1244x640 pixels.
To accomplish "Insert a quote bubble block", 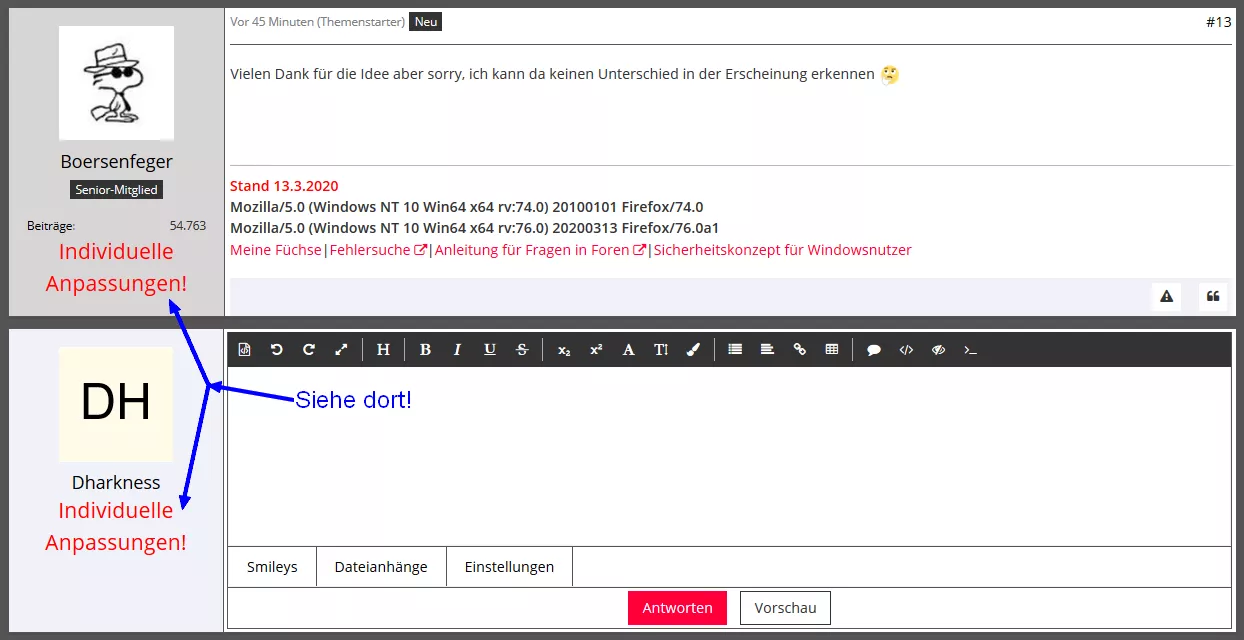I will (874, 350).
